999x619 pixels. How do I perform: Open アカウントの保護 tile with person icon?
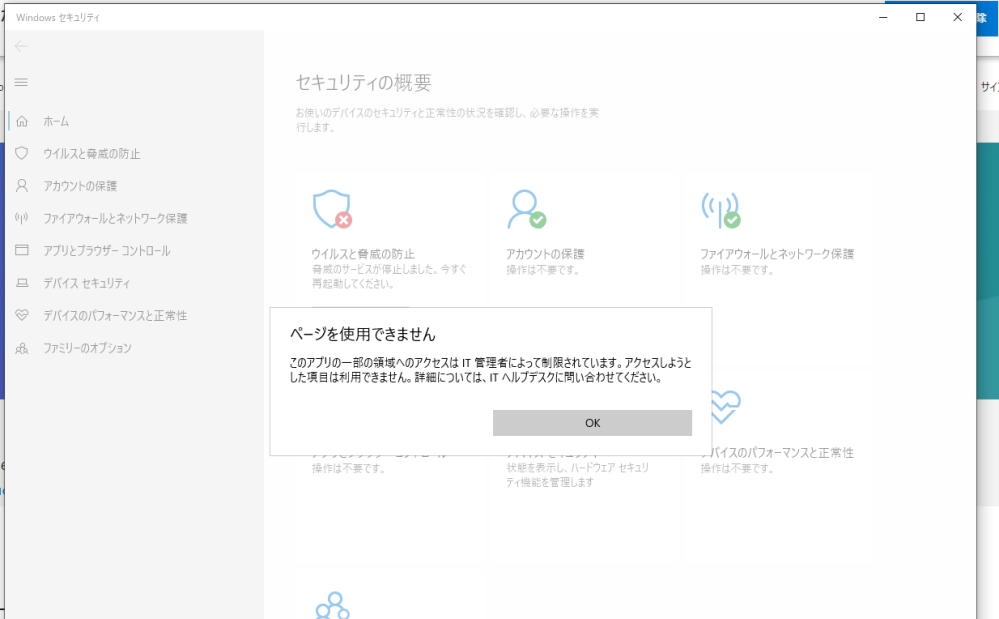click(526, 209)
